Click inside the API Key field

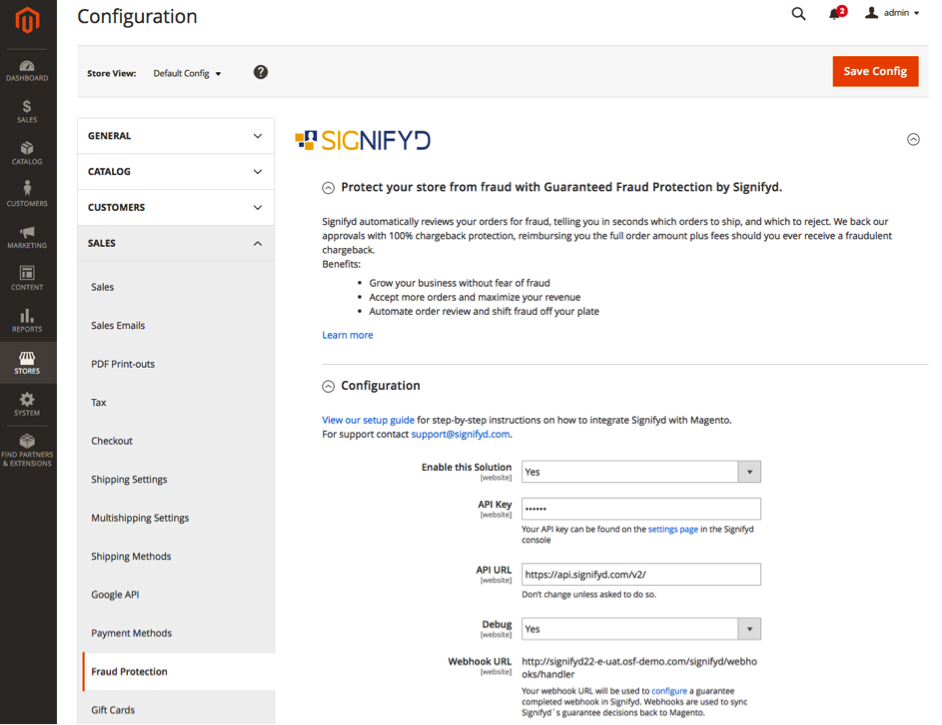click(x=641, y=508)
